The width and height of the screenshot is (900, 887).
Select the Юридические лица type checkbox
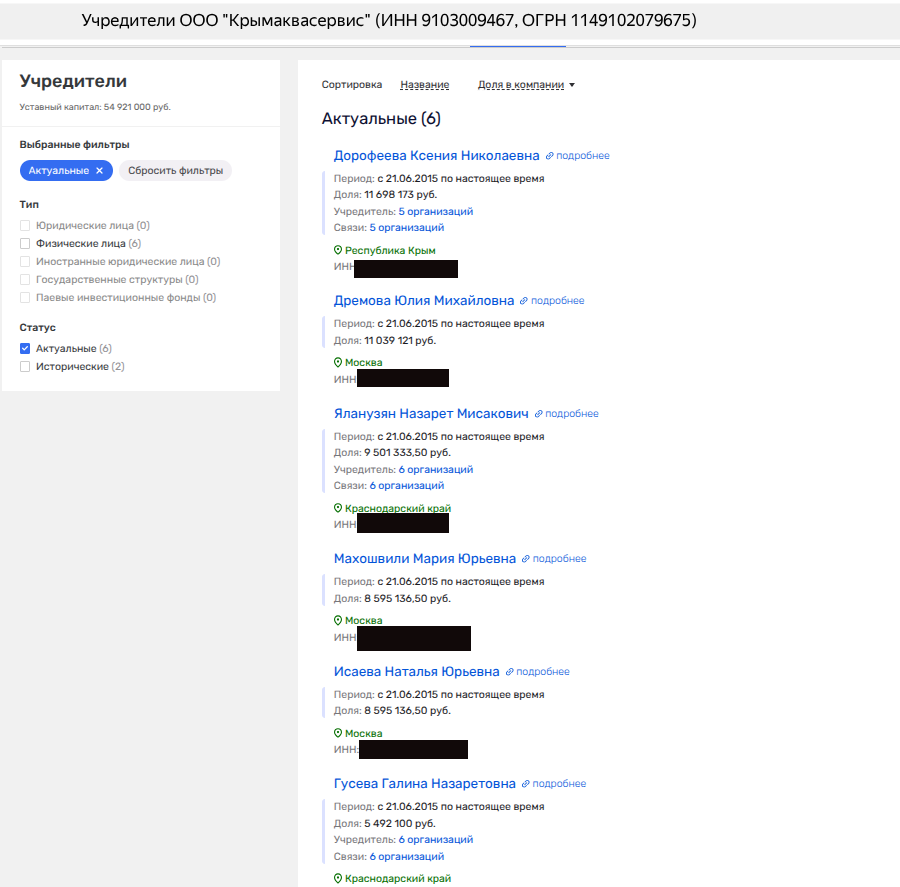click(x=26, y=226)
